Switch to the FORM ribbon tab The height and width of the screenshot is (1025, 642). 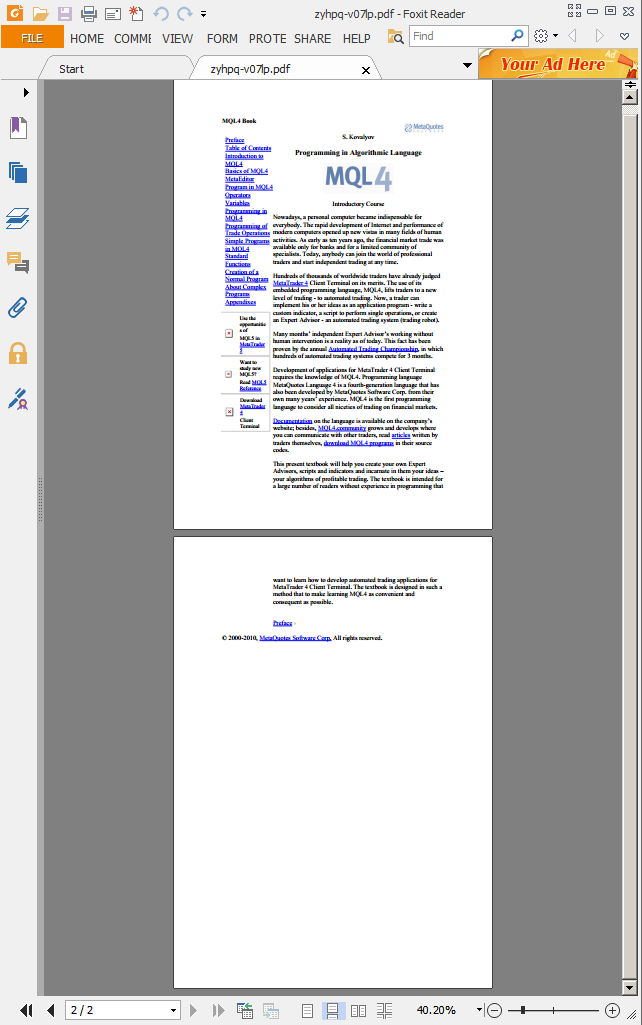coord(222,39)
